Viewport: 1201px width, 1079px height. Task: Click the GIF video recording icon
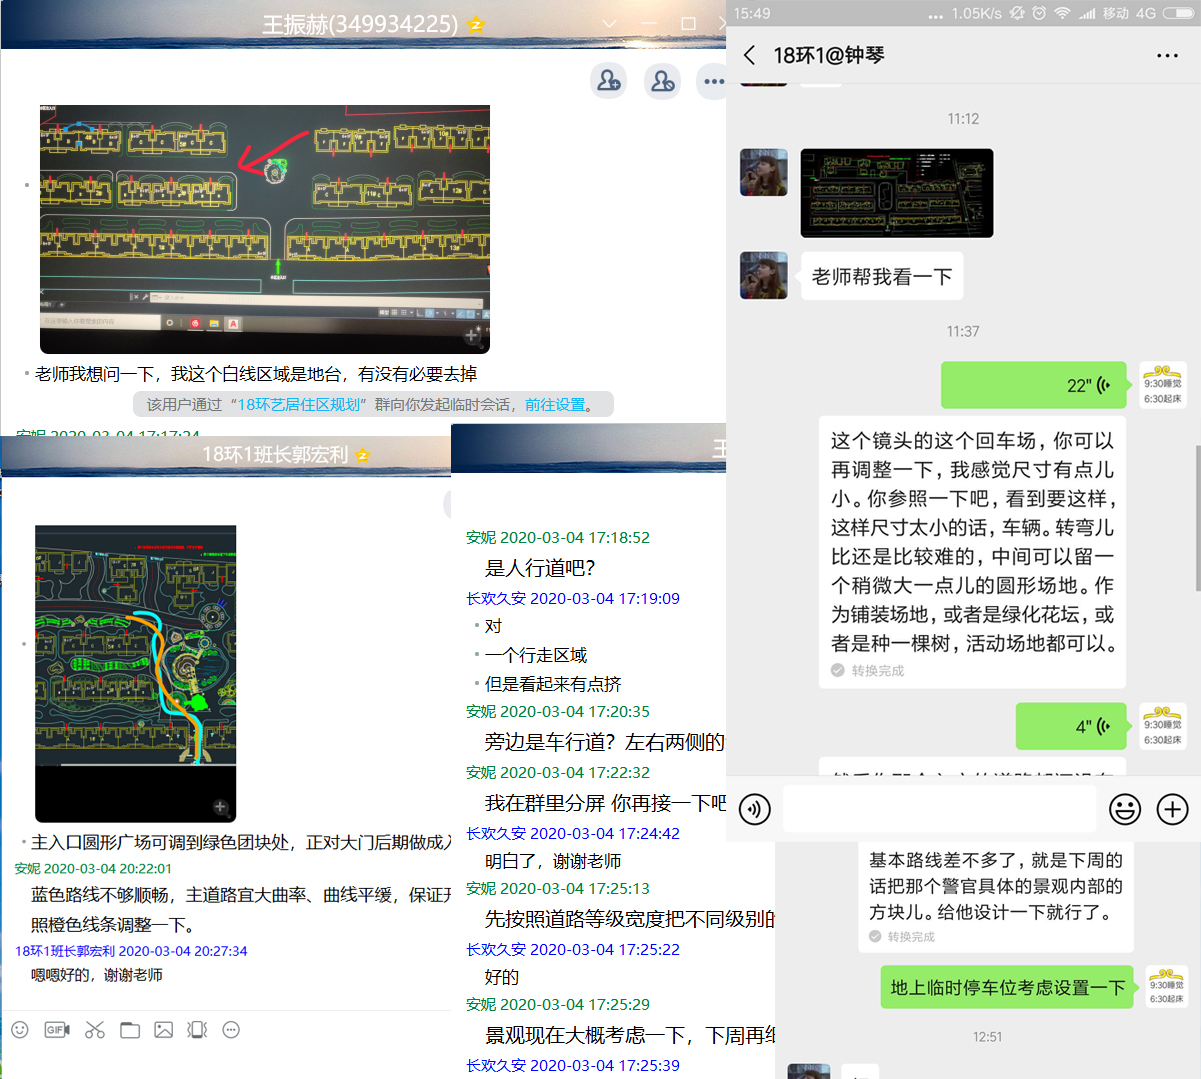click(x=57, y=1029)
